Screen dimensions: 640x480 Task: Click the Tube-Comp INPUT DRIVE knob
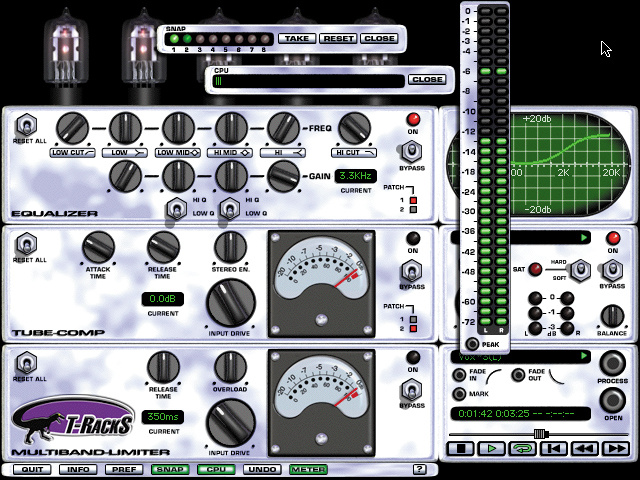pyautogui.click(x=231, y=303)
